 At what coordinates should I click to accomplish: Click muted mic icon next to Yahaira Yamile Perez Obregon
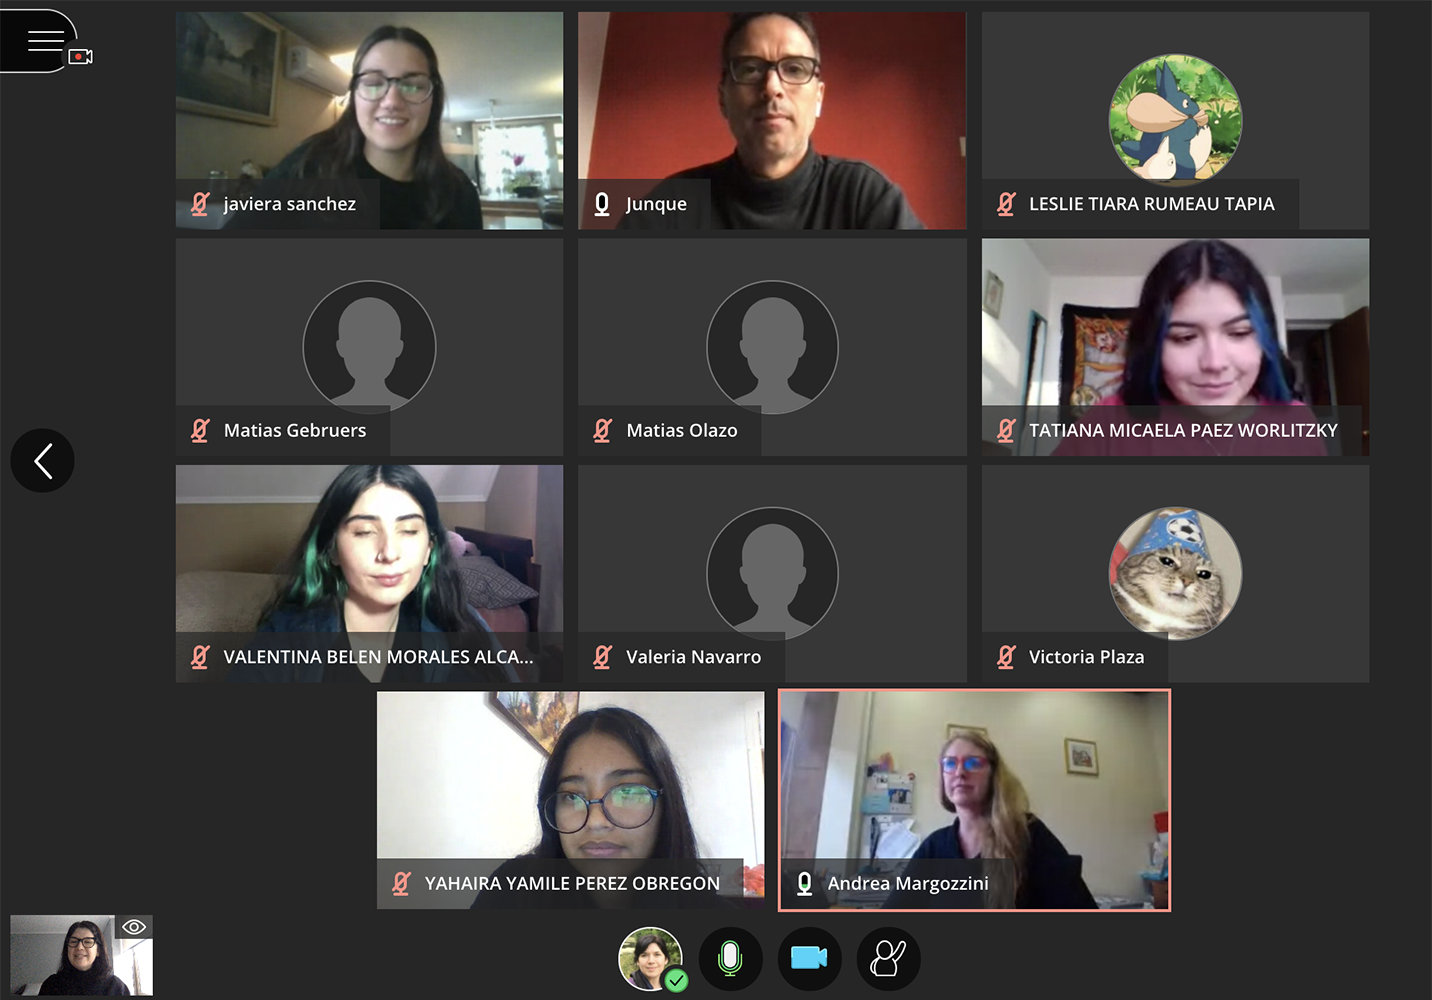tap(401, 883)
